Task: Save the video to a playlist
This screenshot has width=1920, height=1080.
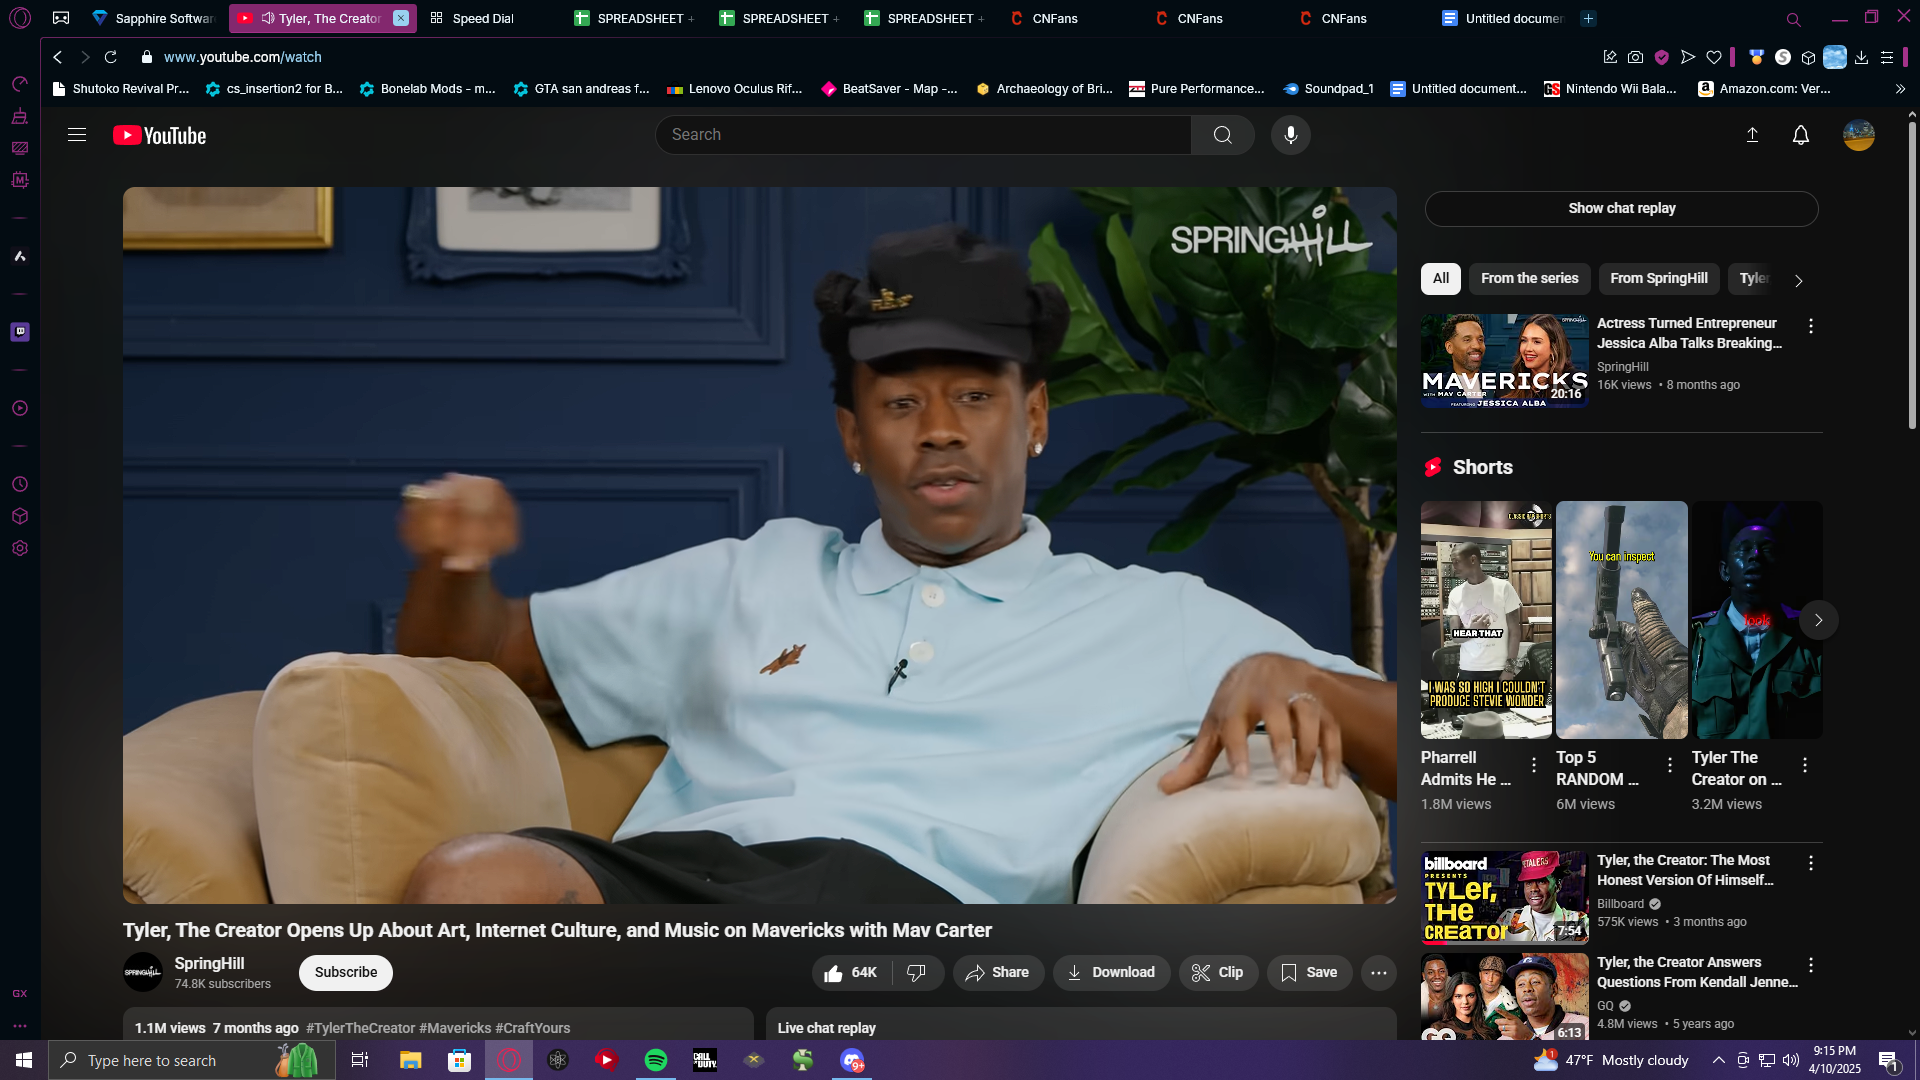Action: [1308, 972]
